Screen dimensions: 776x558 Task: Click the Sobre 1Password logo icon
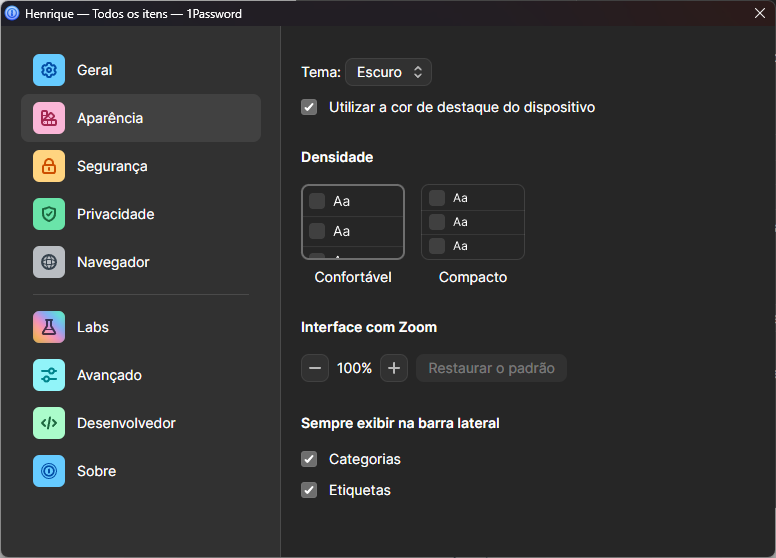49,471
